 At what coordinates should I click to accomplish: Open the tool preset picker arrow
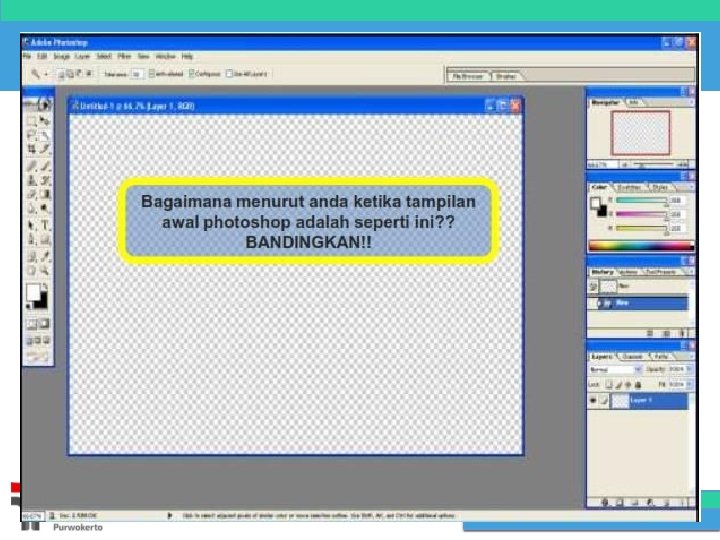pos(46,74)
